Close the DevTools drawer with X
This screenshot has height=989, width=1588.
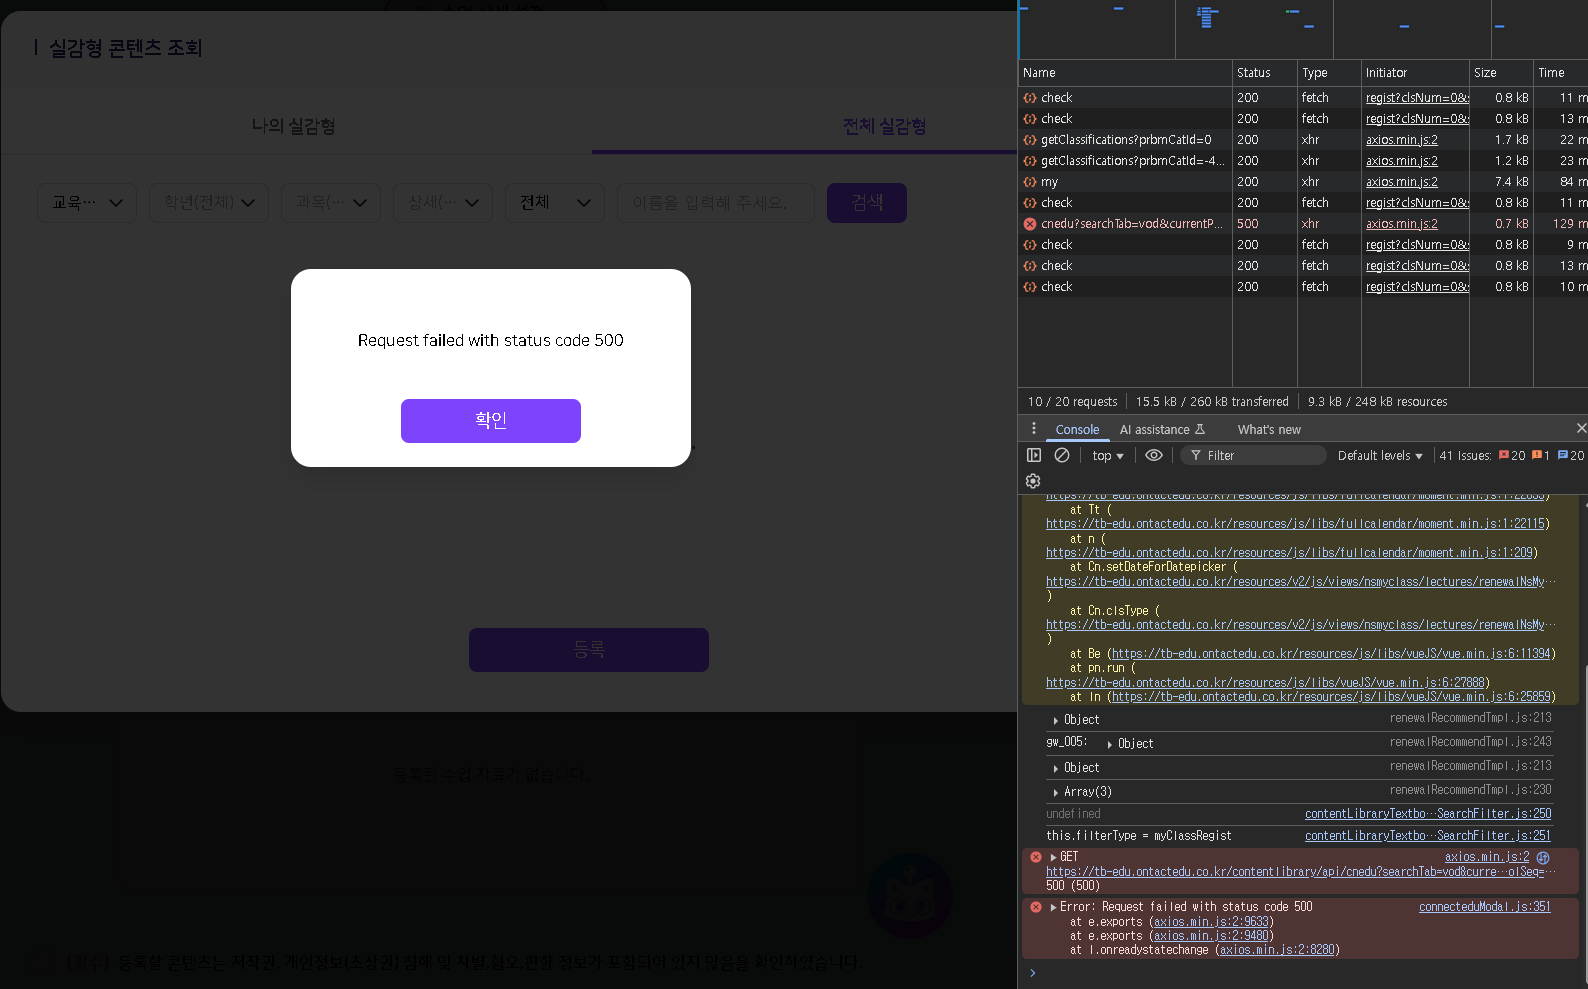1580,428
